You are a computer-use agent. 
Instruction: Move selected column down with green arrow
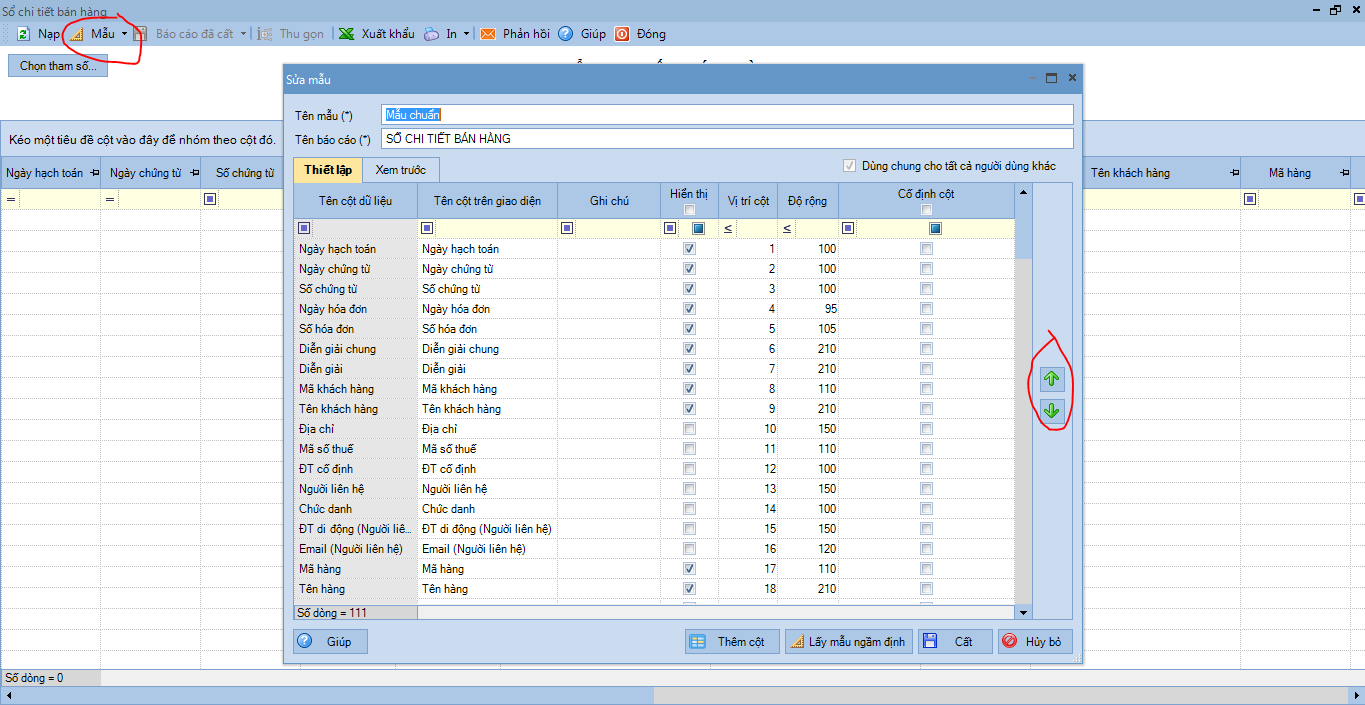(1051, 410)
